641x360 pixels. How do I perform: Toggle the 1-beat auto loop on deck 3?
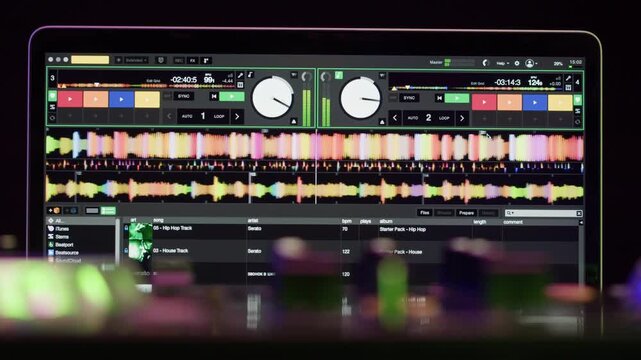tap(203, 116)
